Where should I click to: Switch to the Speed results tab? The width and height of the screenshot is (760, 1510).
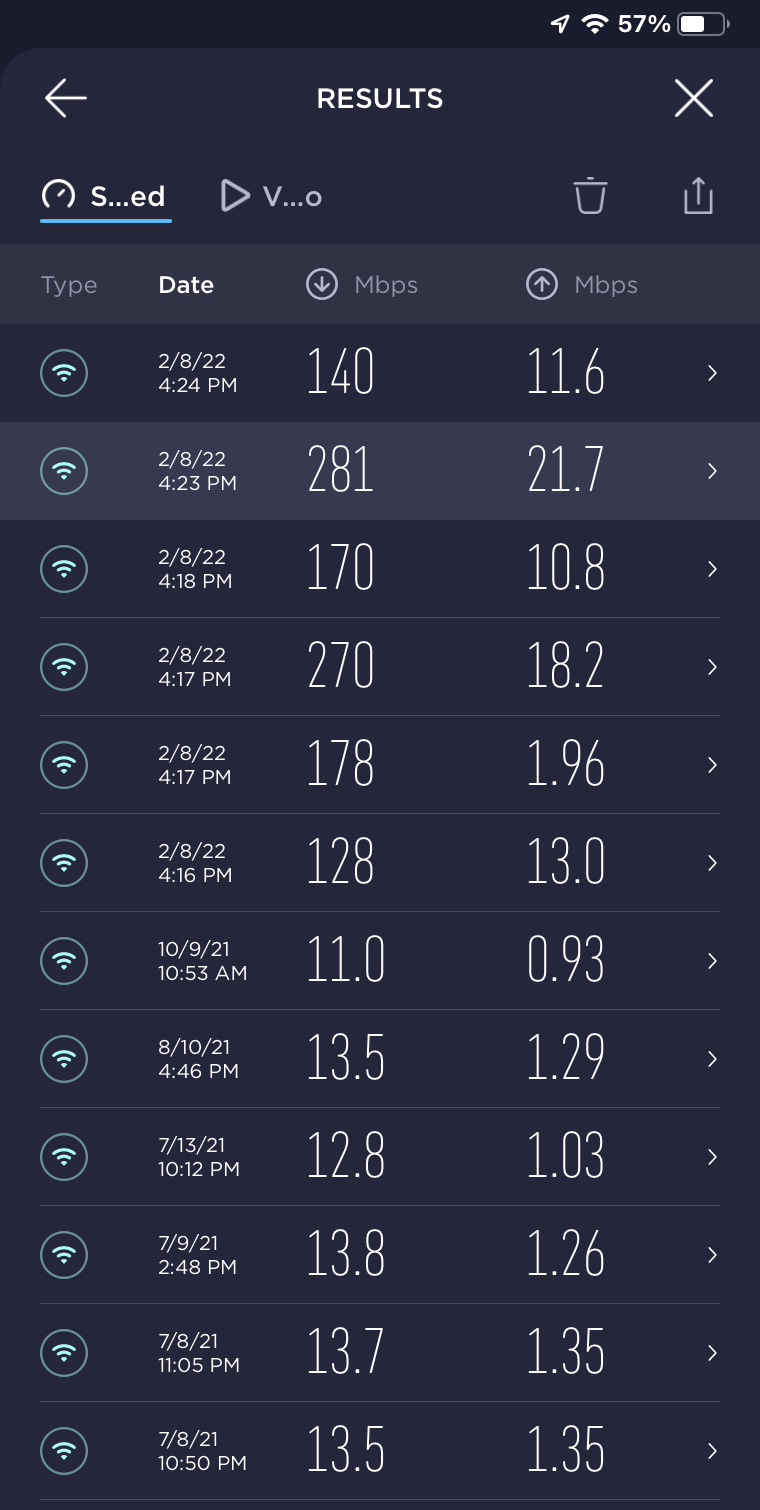(105, 196)
